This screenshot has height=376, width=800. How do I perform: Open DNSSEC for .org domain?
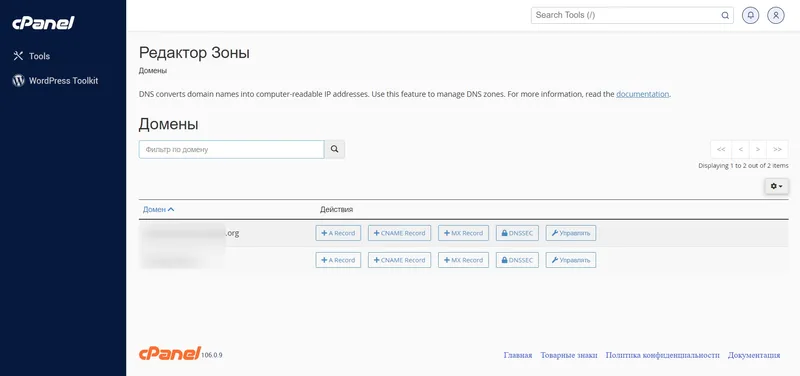click(517, 233)
